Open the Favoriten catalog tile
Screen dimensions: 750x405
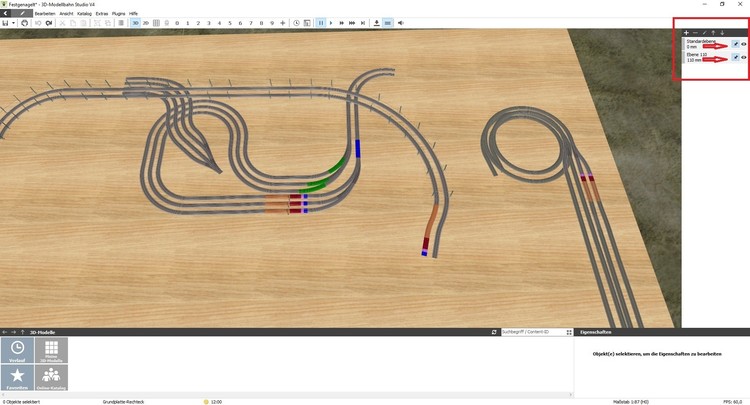pos(19,378)
